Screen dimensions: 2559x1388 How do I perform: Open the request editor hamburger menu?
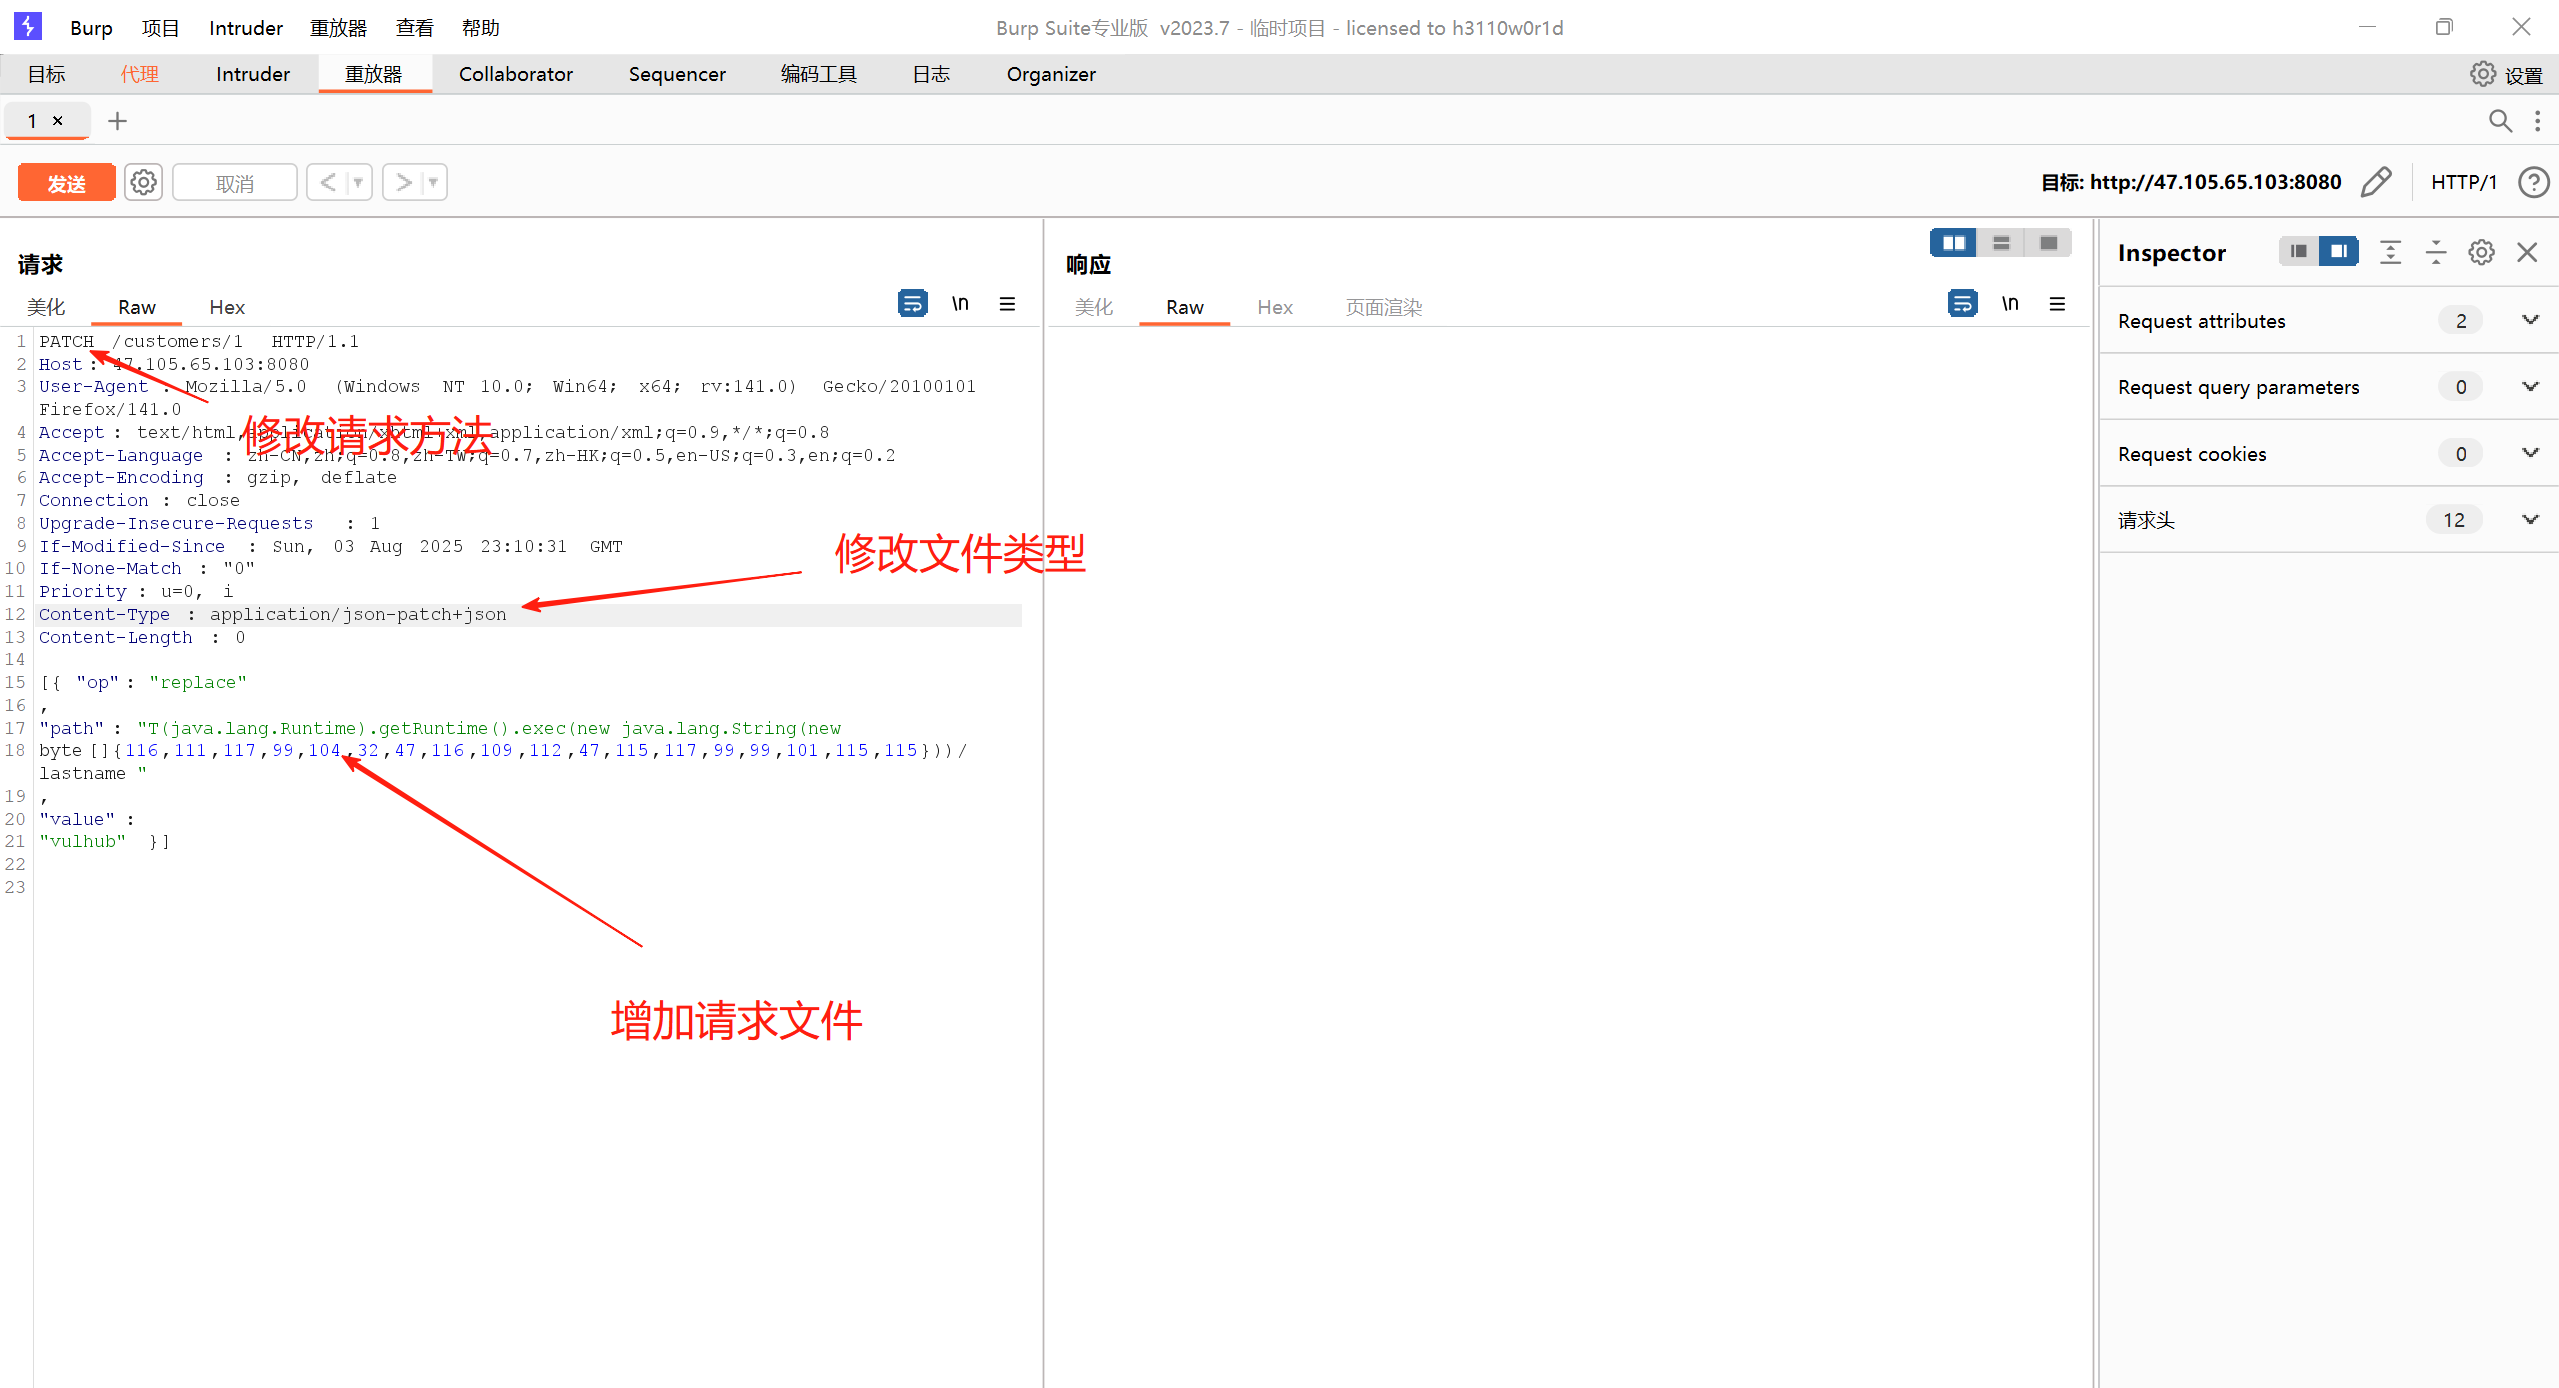[x=1008, y=303]
